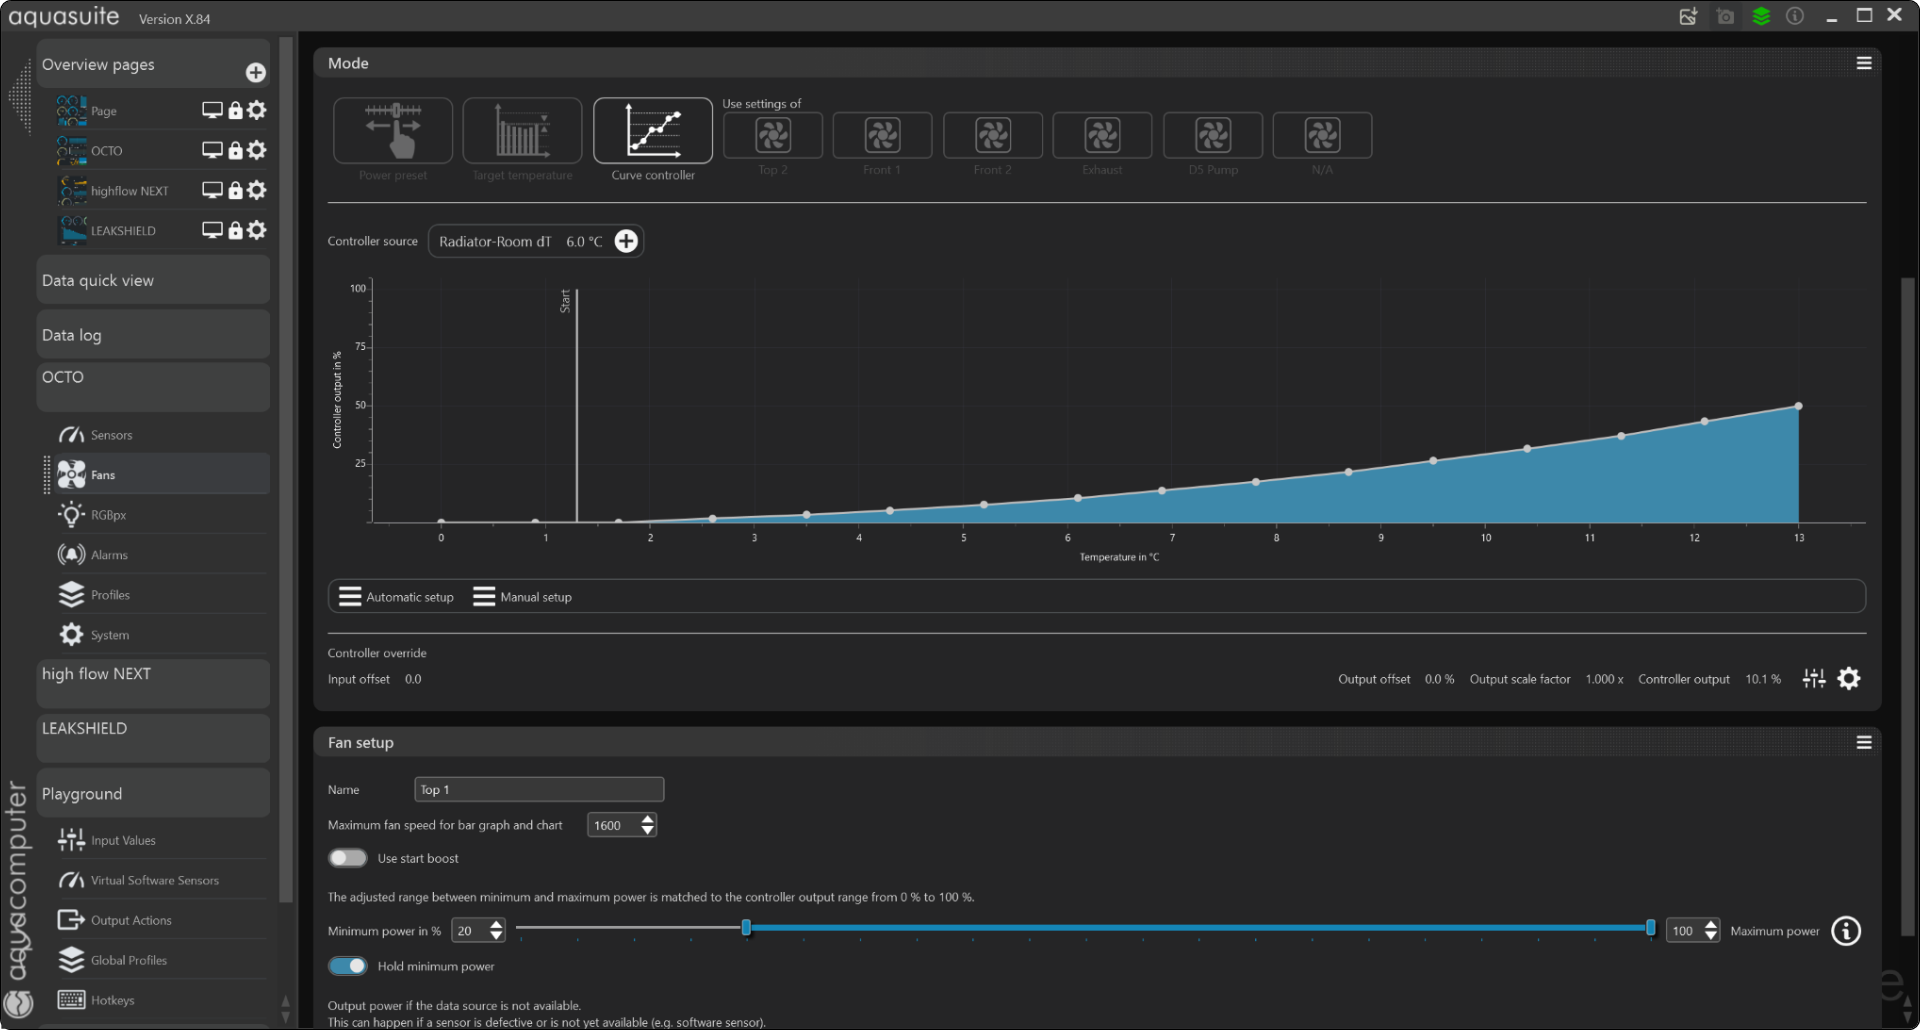The image size is (1920, 1030).
Task: Use settings of the Top 2 fan
Action: point(773,135)
